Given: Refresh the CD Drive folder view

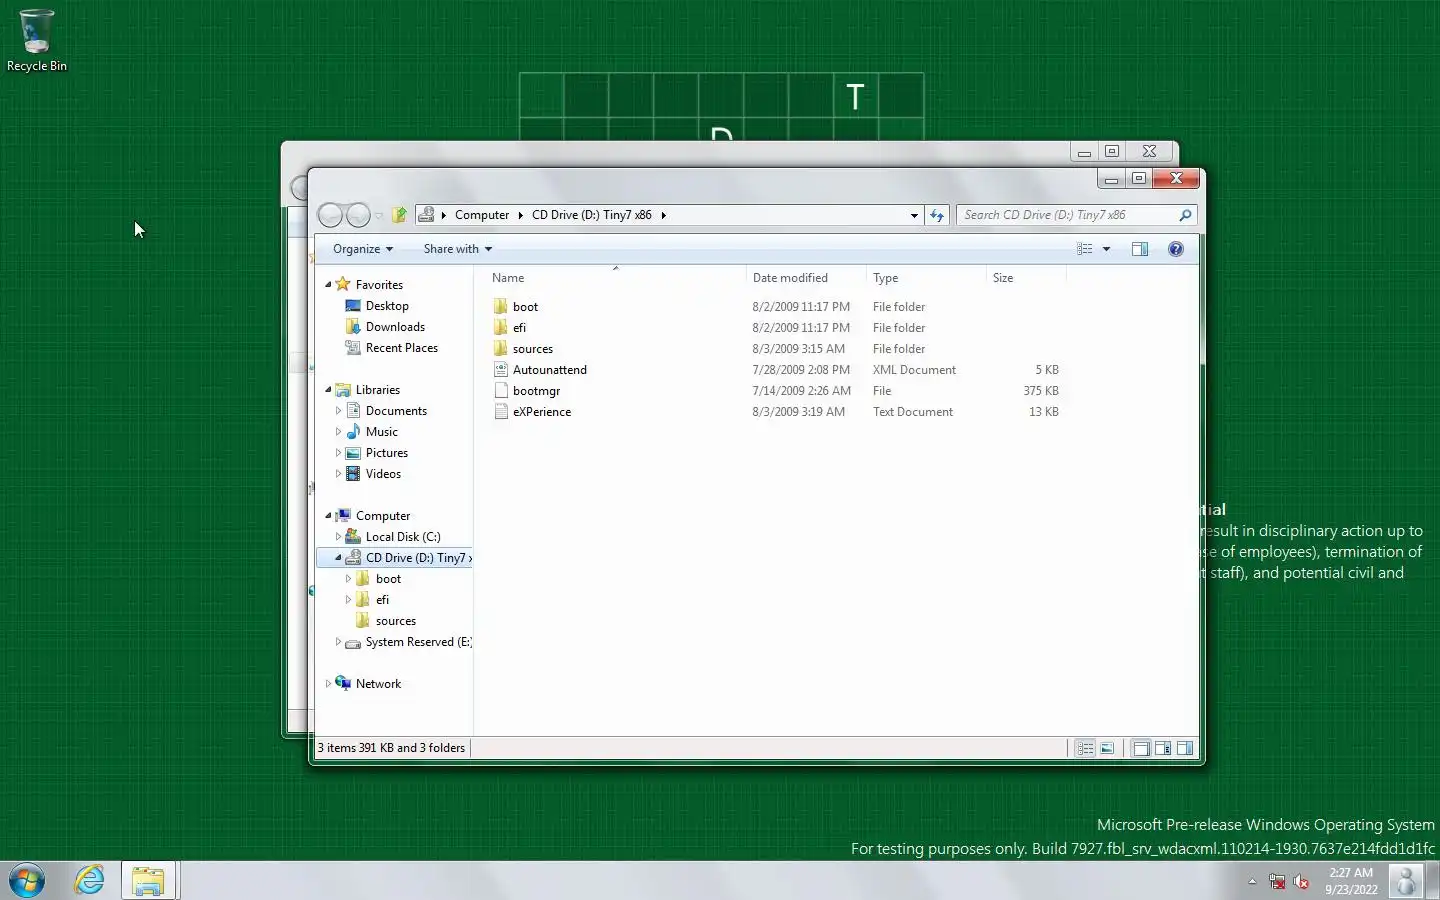Looking at the screenshot, I should (937, 215).
